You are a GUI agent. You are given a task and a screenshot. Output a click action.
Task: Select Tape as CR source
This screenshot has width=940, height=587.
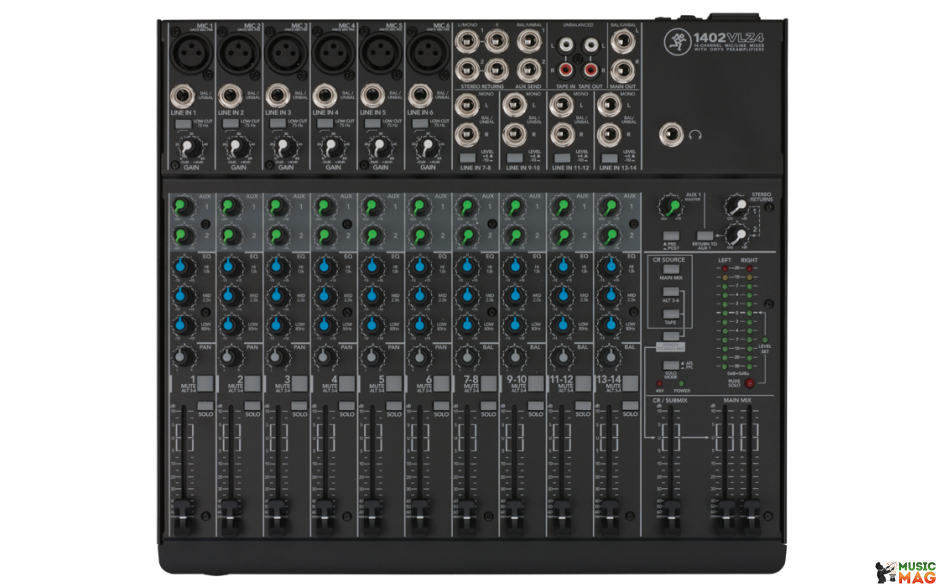tap(670, 314)
